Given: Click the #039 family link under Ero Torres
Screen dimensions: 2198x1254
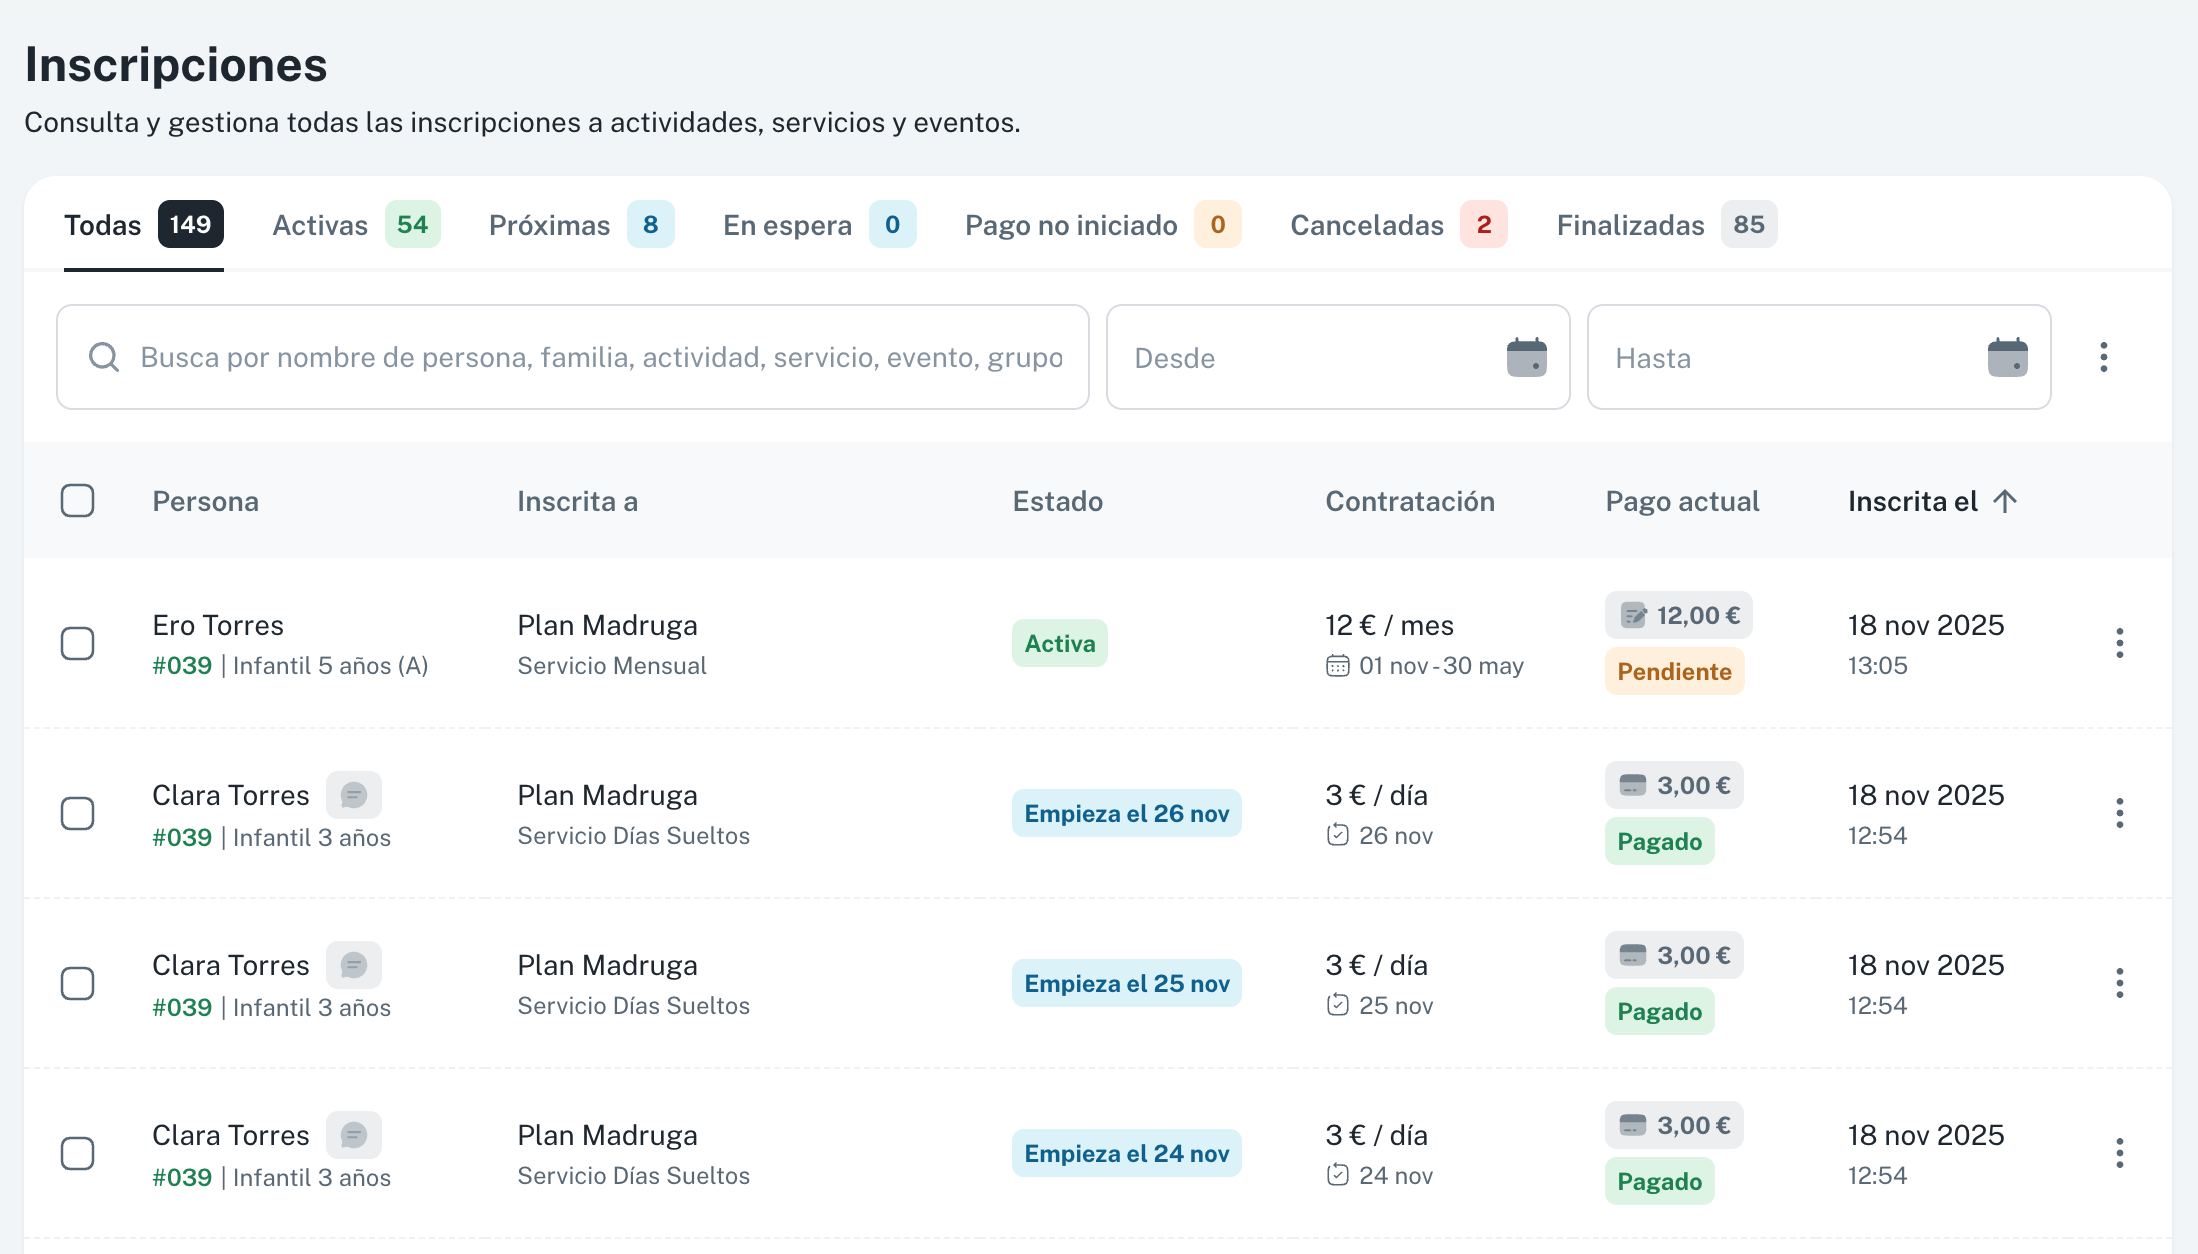Looking at the screenshot, I should pyautogui.click(x=182, y=666).
